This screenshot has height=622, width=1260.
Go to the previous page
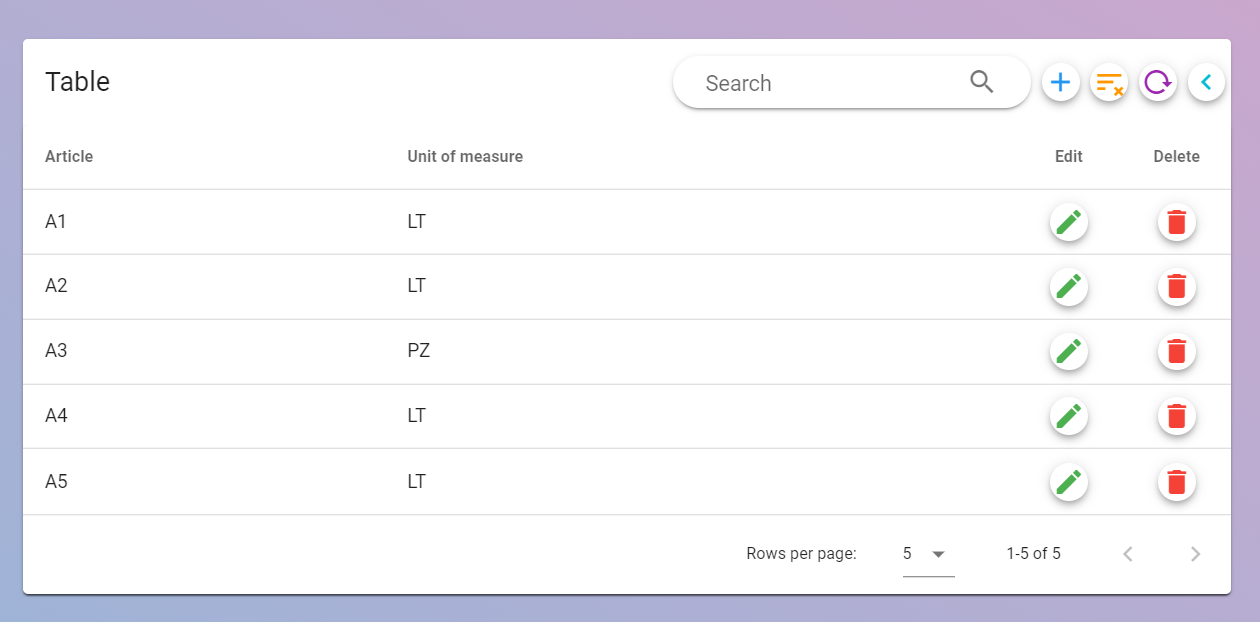tap(1128, 554)
